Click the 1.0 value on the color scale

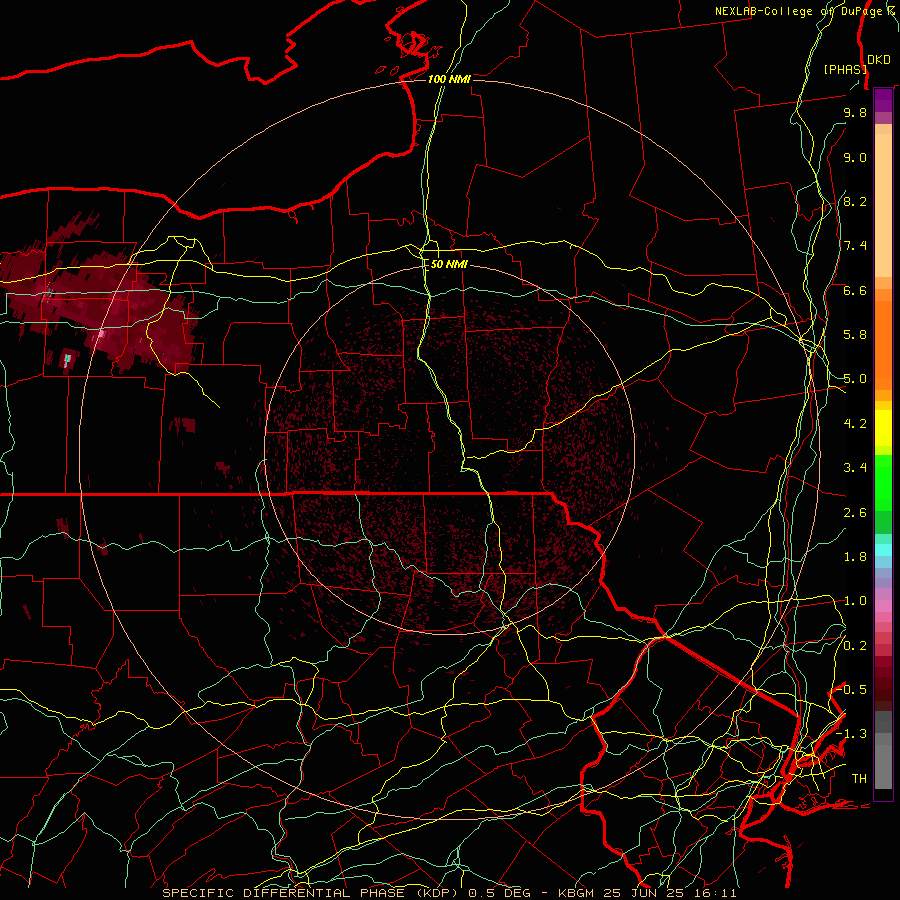point(855,602)
